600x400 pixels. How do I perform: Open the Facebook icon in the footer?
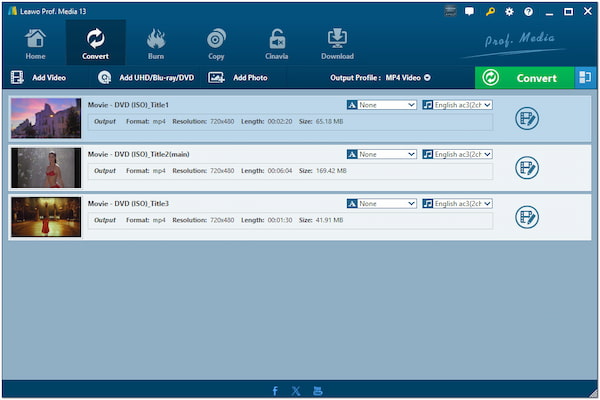[275, 390]
